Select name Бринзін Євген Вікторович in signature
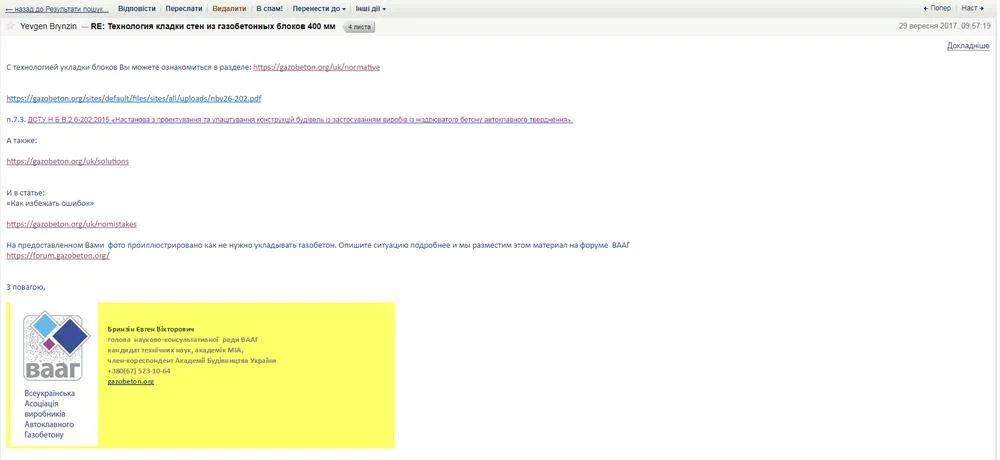1000x460 pixels. 151,329
